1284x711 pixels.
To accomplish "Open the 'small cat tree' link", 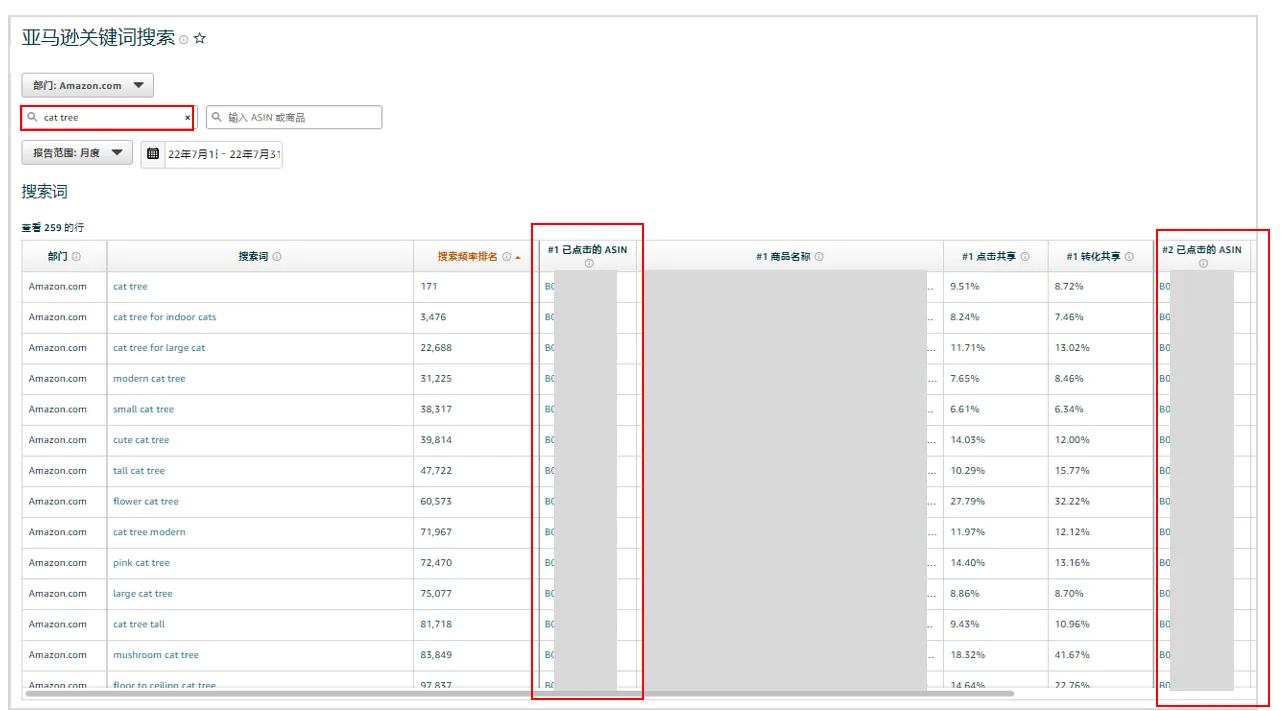I will [143, 409].
